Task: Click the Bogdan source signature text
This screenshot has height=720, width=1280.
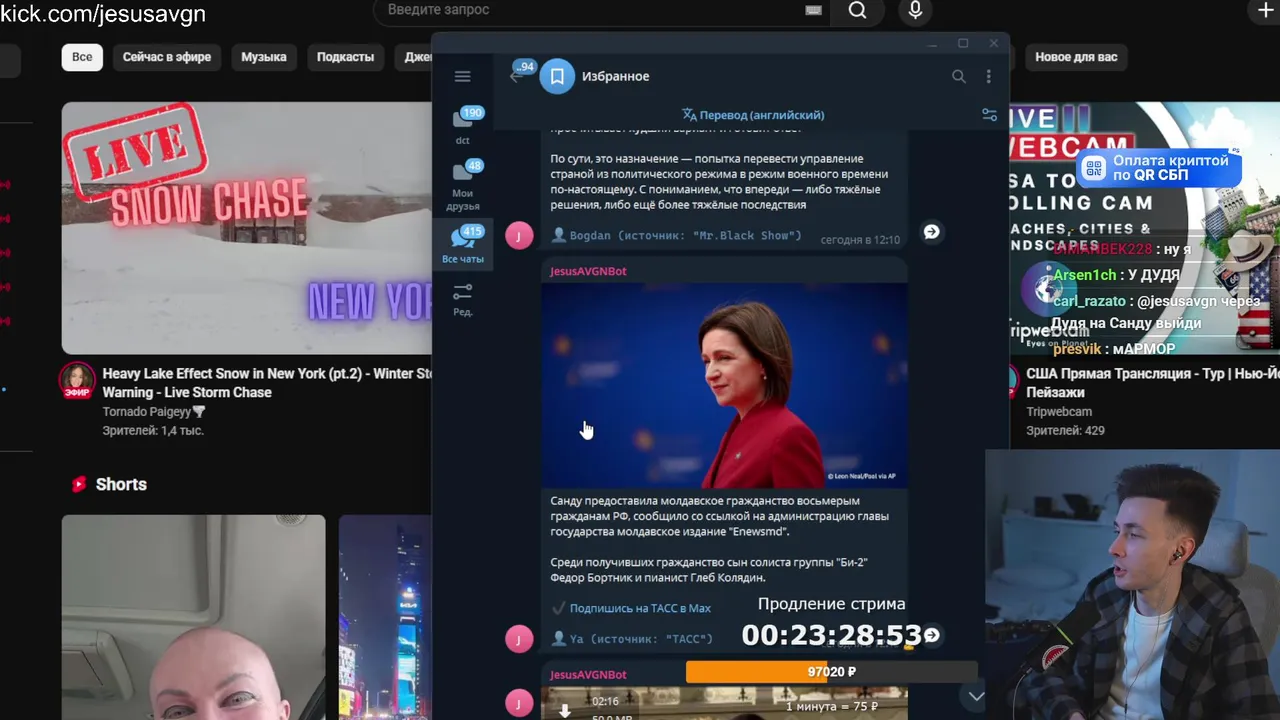Action: [x=685, y=236]
